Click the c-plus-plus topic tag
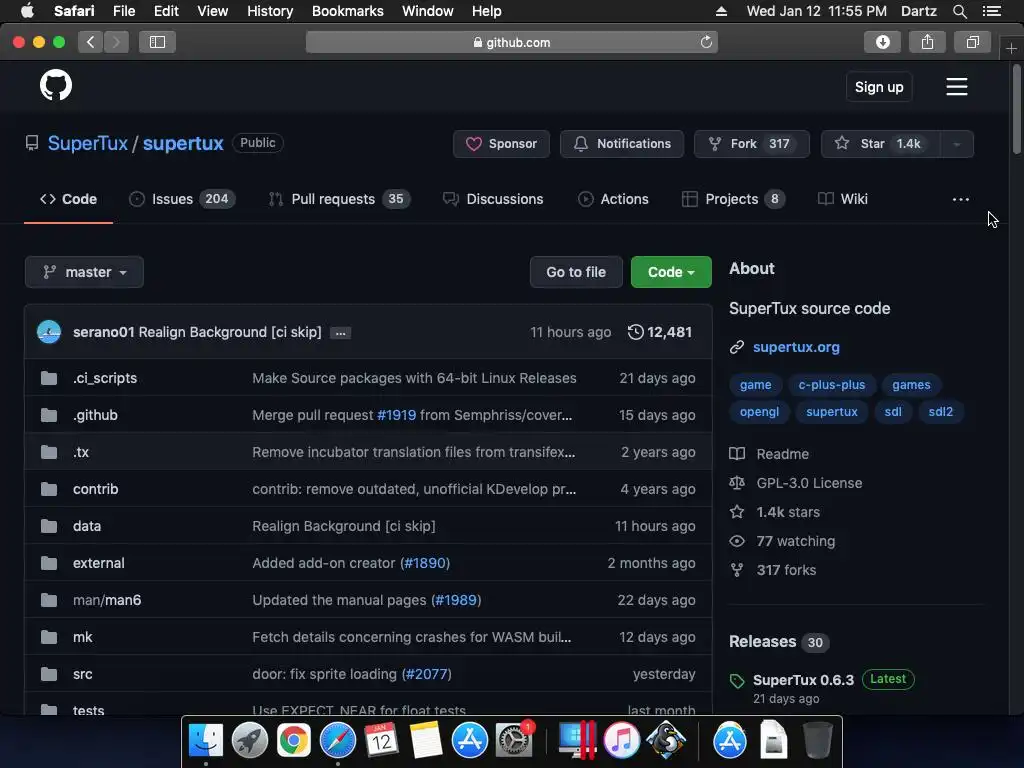 click(831, 385)
